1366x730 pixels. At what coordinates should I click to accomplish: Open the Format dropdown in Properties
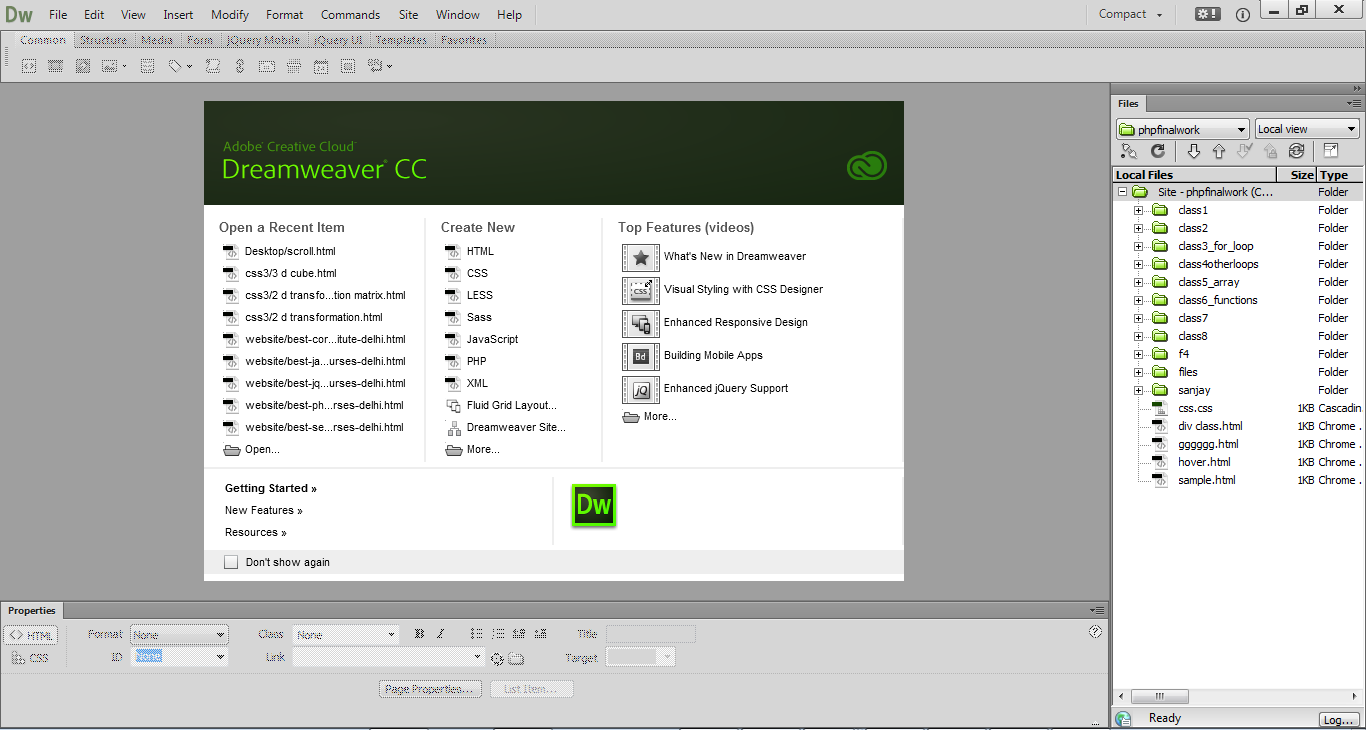pos(179,634)
